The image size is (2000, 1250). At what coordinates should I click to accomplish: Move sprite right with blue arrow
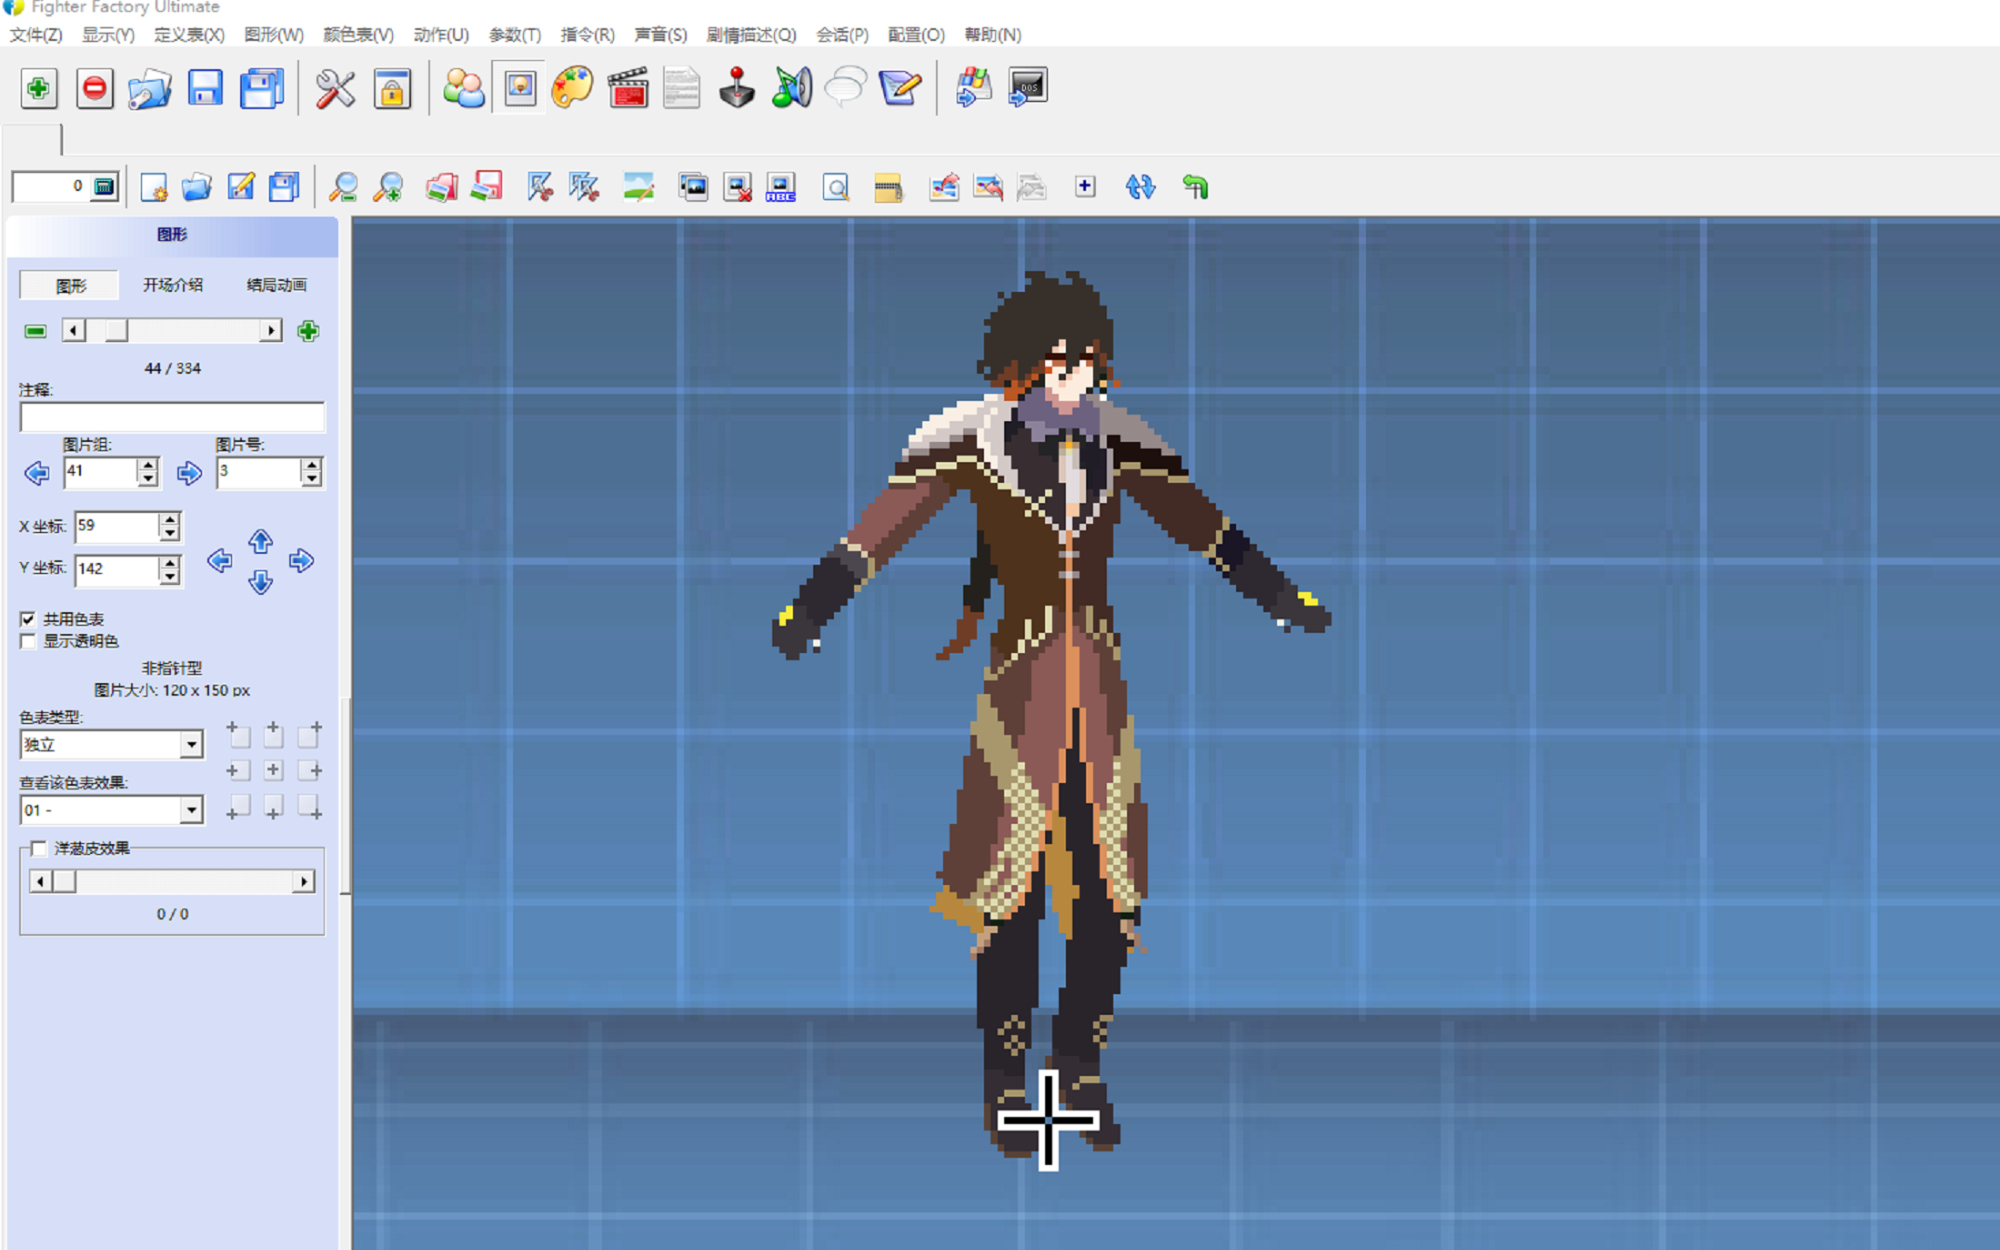pyautogui.click(x=301, y=561)
